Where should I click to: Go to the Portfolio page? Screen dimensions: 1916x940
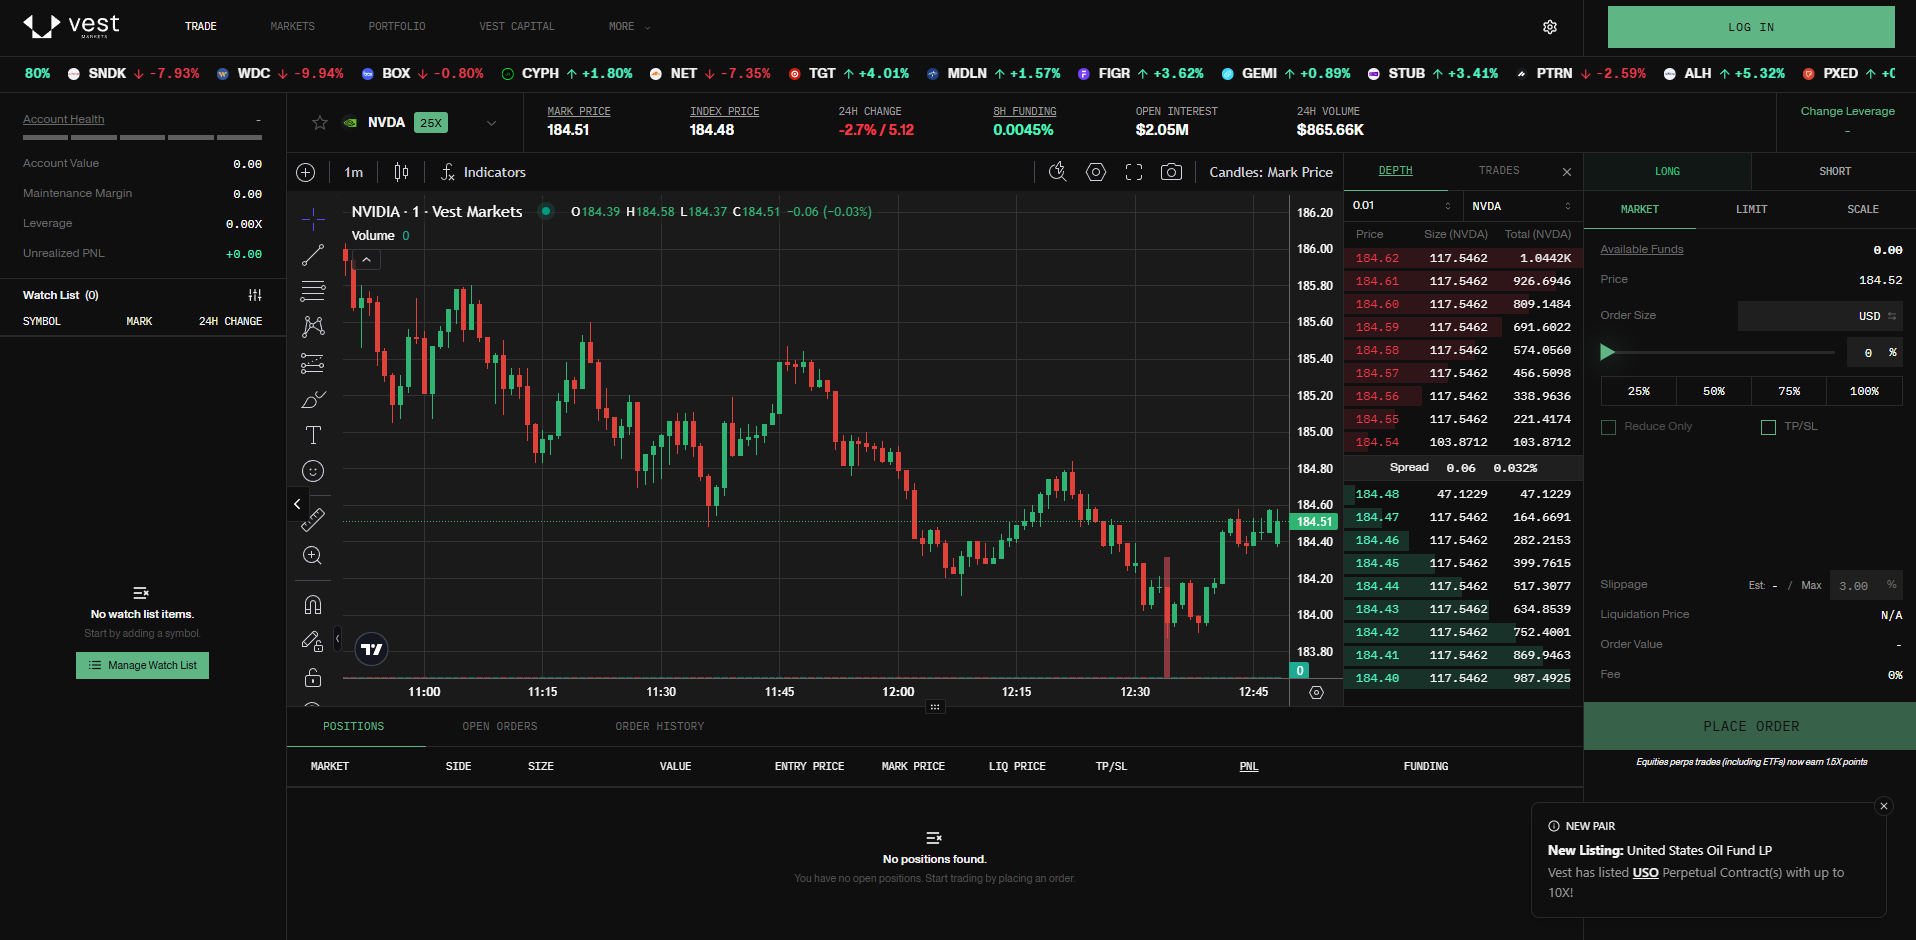pos(397,27)
